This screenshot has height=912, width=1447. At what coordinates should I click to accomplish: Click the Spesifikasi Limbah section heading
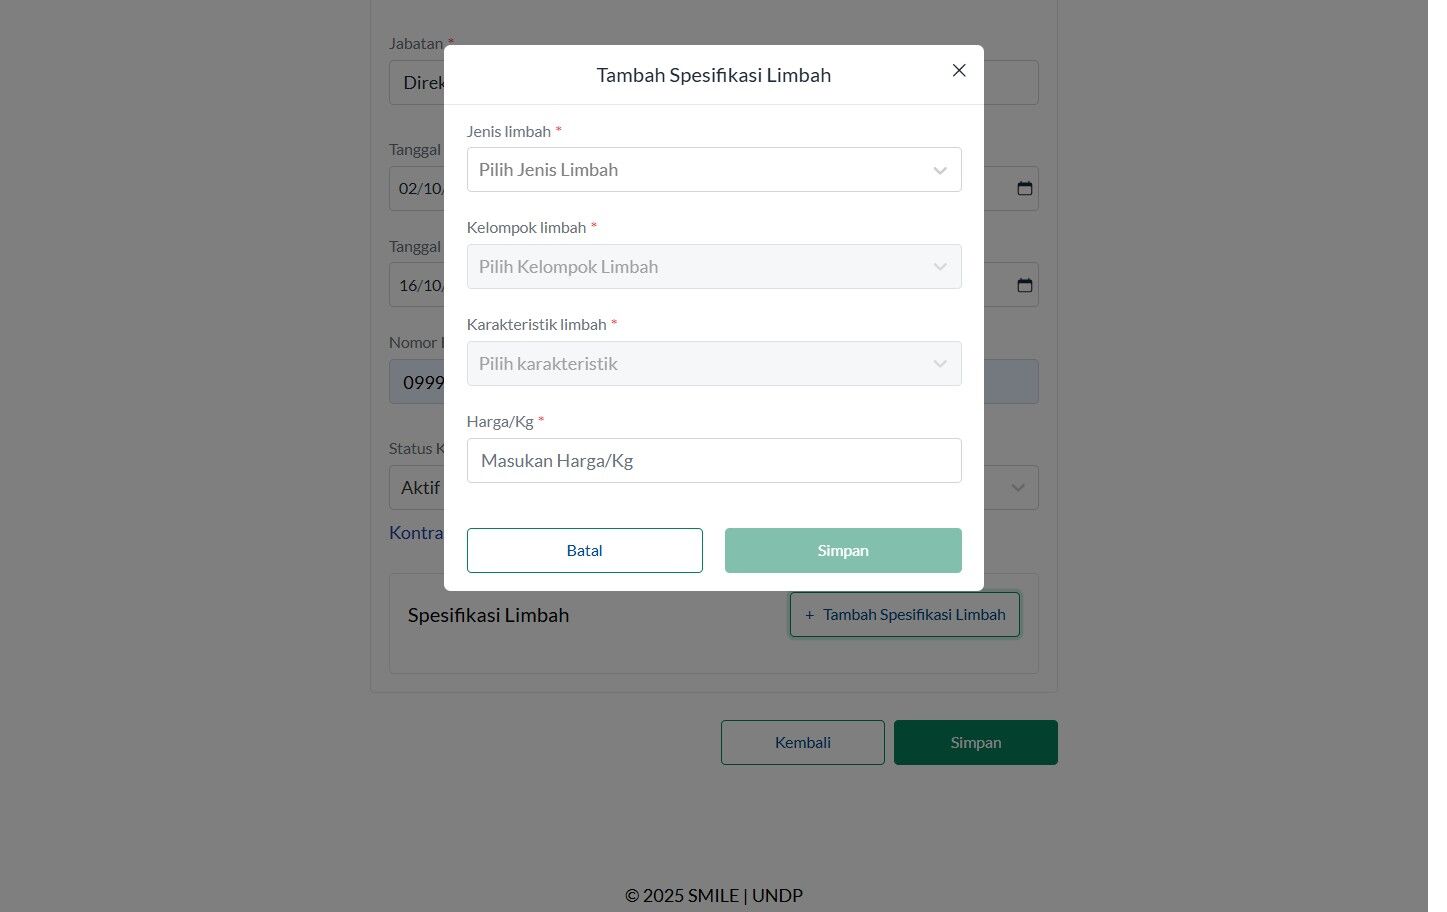488,616
